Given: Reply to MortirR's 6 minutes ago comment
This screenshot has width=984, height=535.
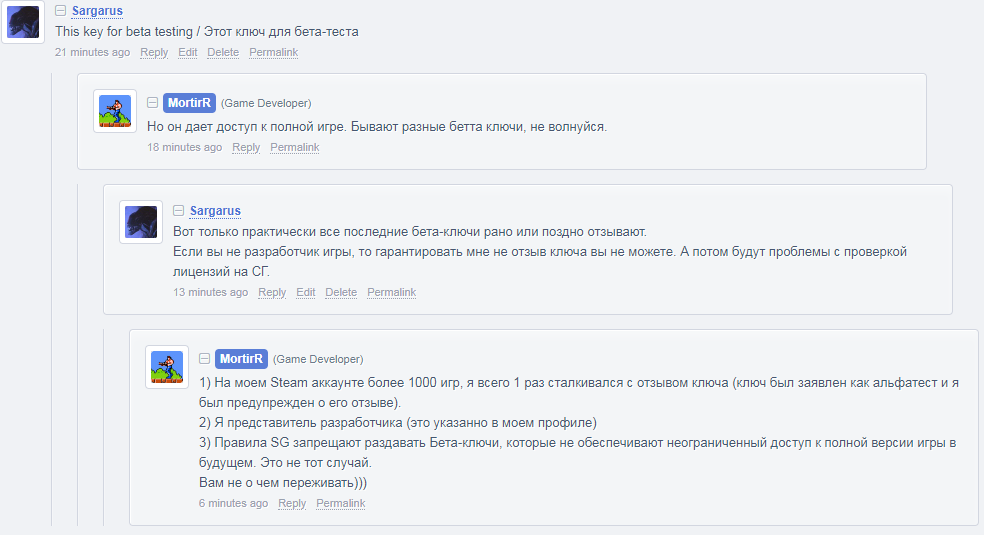Looking at the screenshot, I should click(292, 503).
